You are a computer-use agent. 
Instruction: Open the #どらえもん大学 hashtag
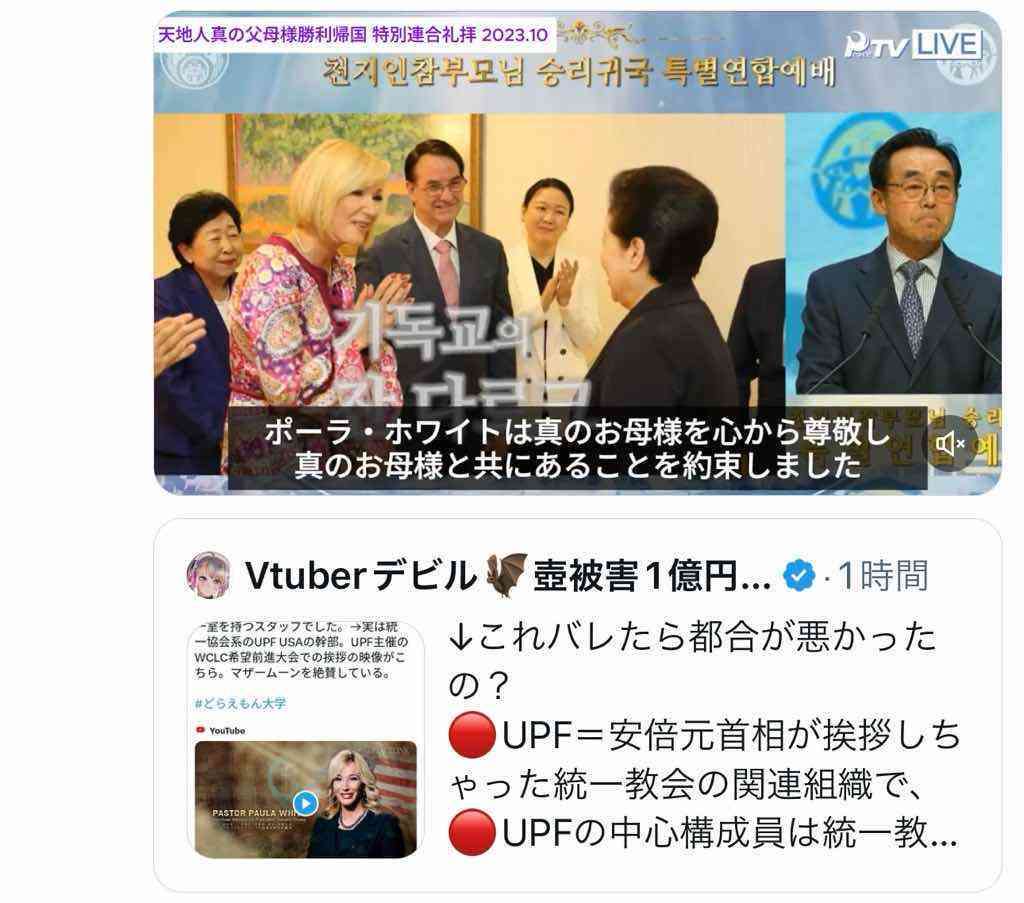click(240, 703)
